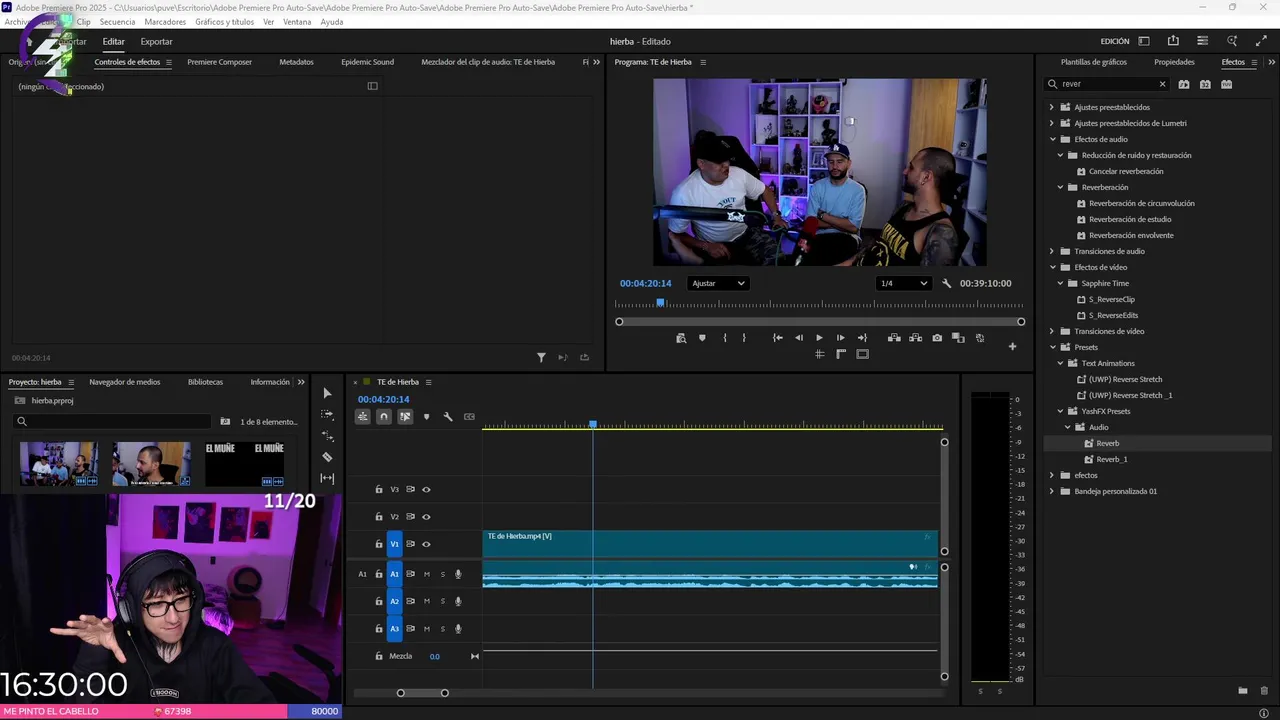Create a new custom bin in Effects
The width and height of the screenshot is (1280, 720).
tap(1243, 691)
